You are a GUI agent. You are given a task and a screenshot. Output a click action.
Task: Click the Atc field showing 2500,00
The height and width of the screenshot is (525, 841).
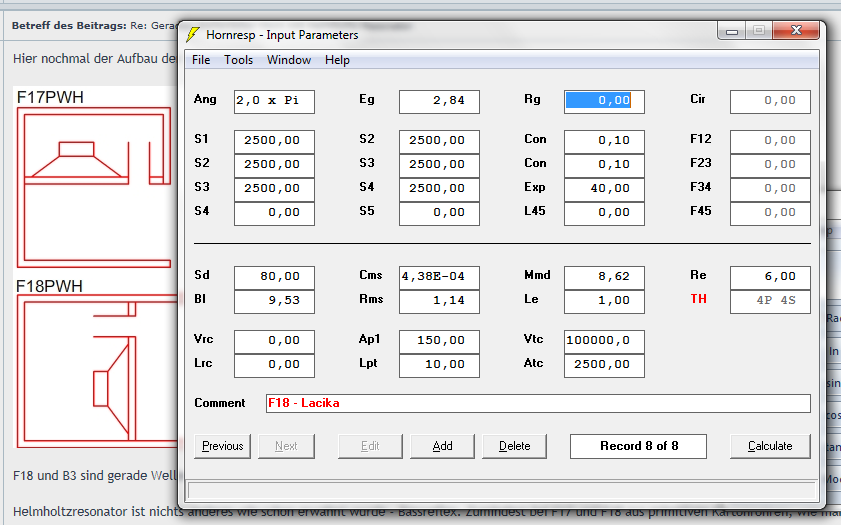pyautogui.click(x=604, y=366)
